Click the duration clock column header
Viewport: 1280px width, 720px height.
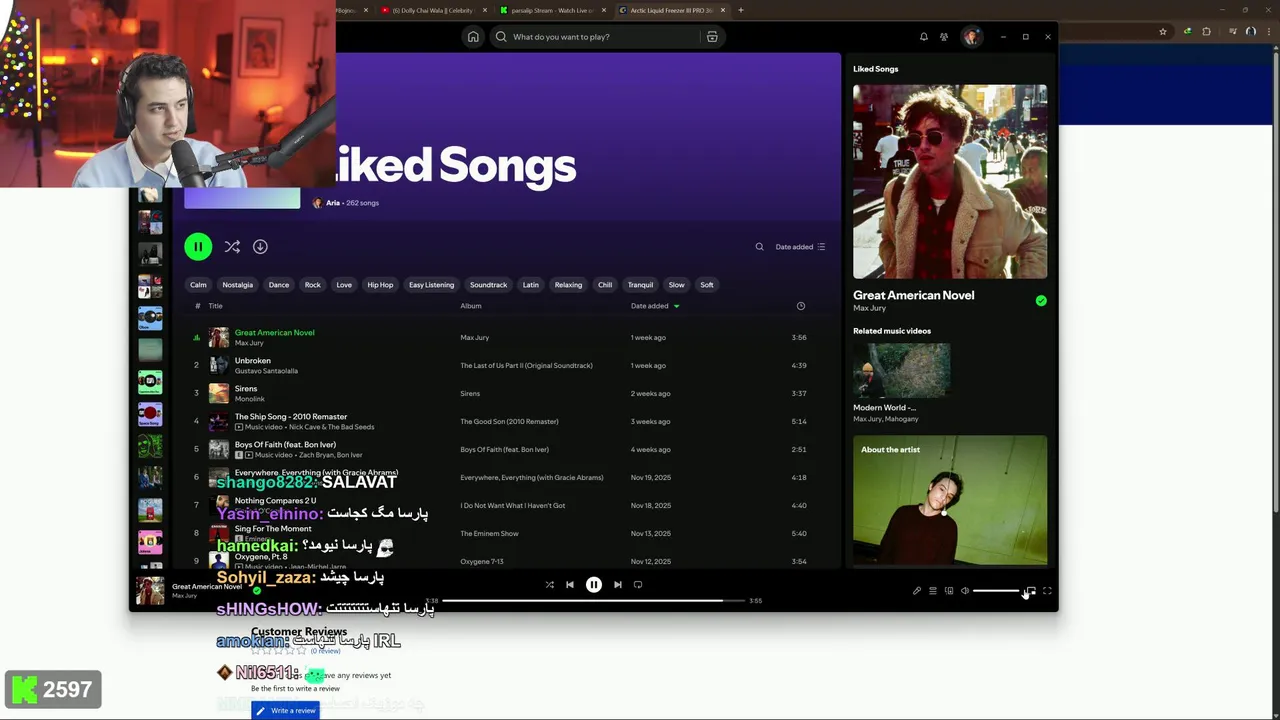pos(800,306)
